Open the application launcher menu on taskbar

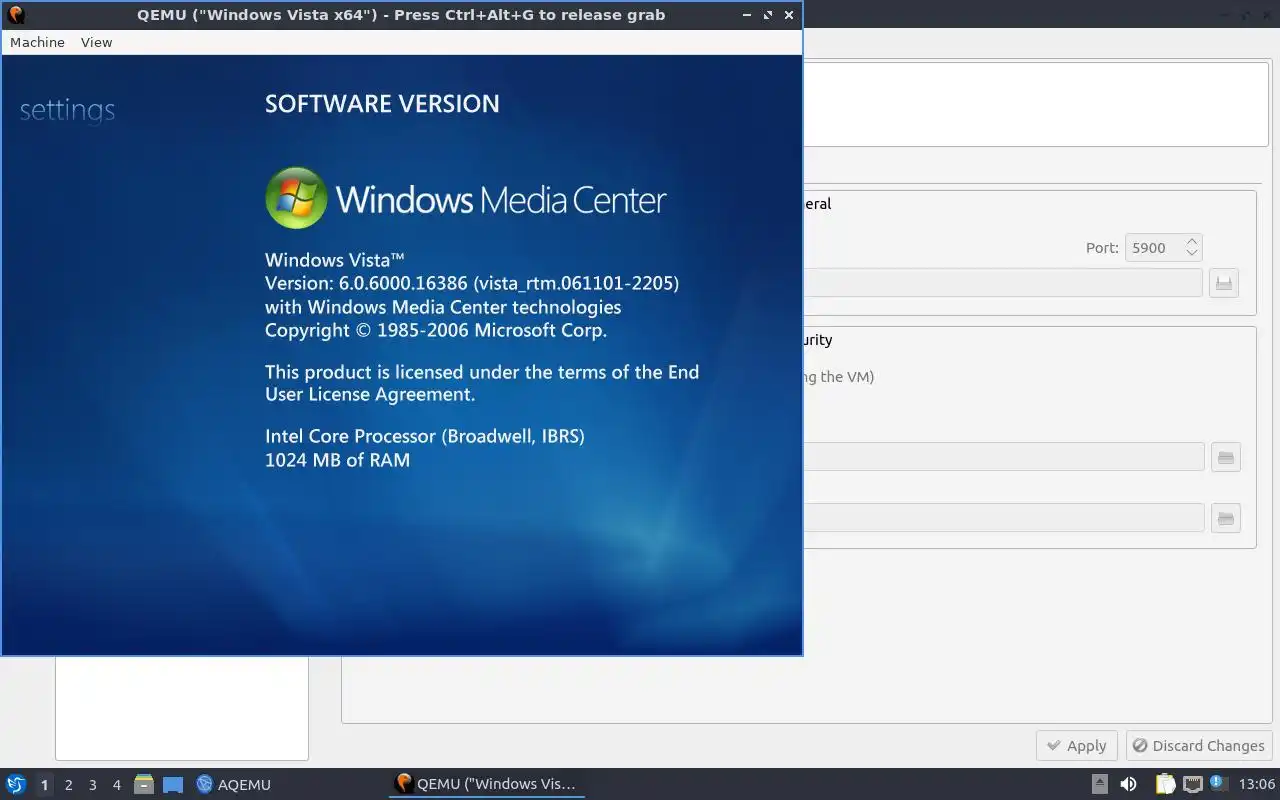15,784
